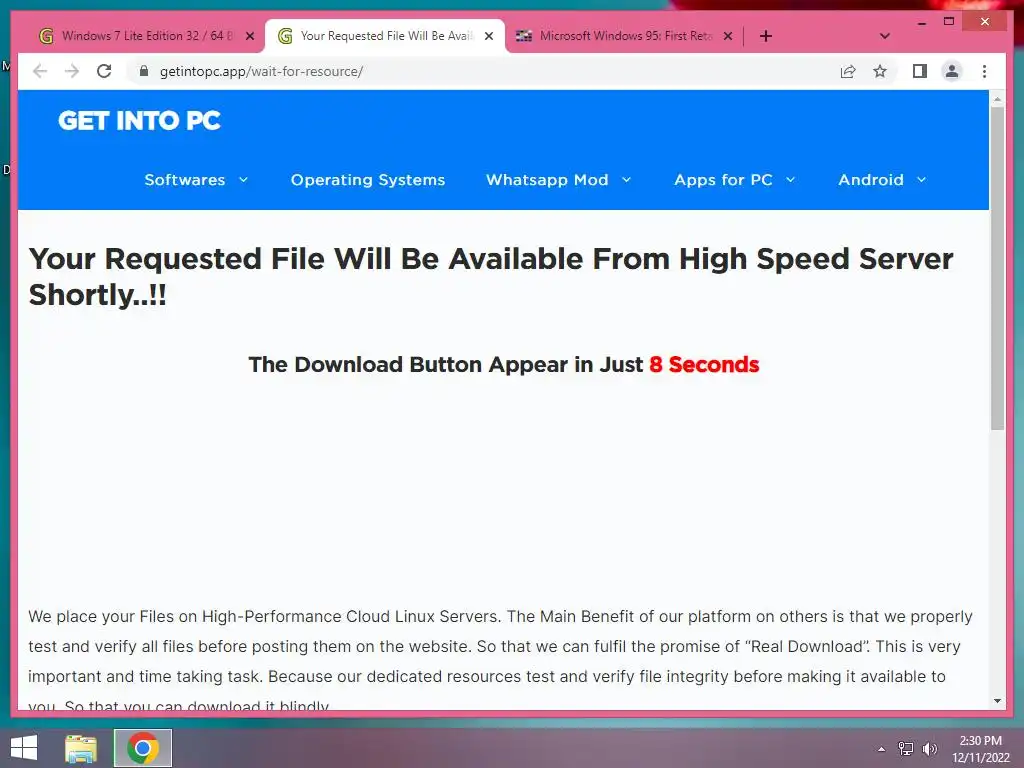Viewport: 1024px width, 768px height.
Task: Expand the Apps for PC chevron
Action: click(x=790, y=180)
